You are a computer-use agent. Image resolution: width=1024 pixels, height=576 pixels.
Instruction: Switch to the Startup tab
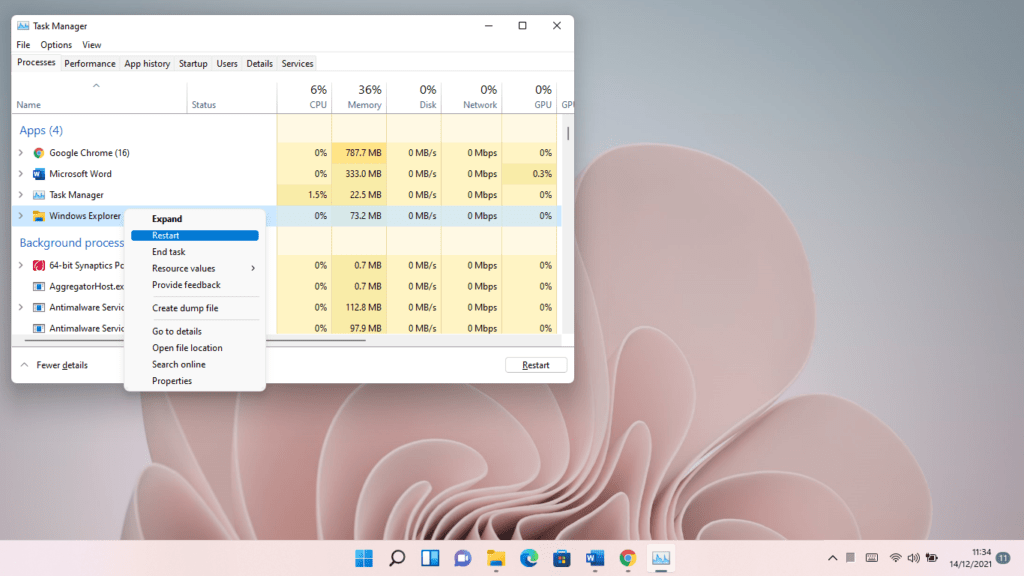click(192, 63)
